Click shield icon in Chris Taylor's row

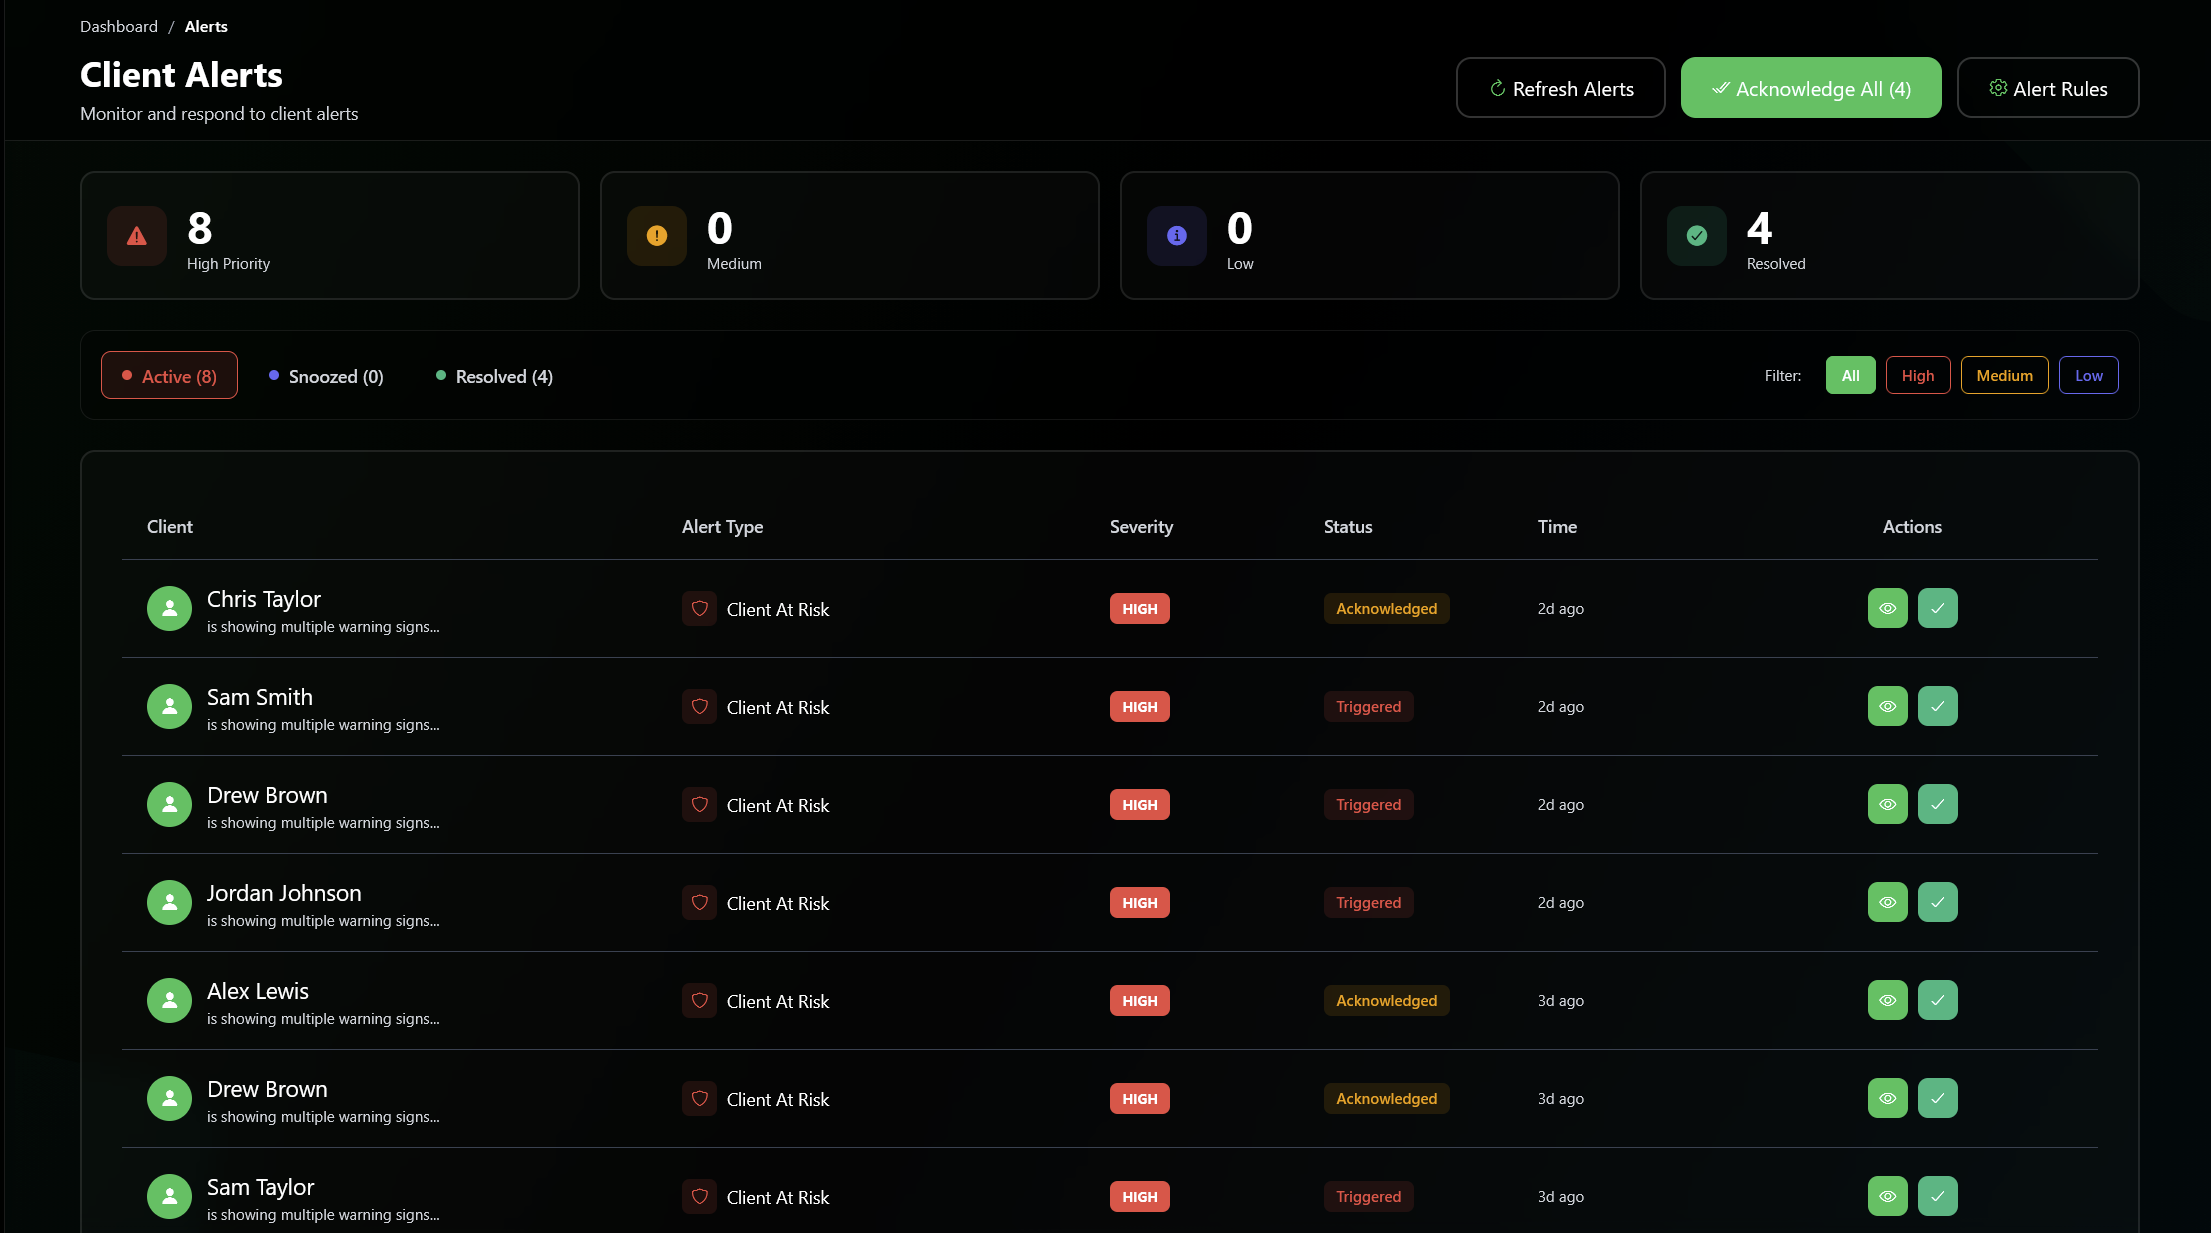pyautogui.click(x=699, y=608)
